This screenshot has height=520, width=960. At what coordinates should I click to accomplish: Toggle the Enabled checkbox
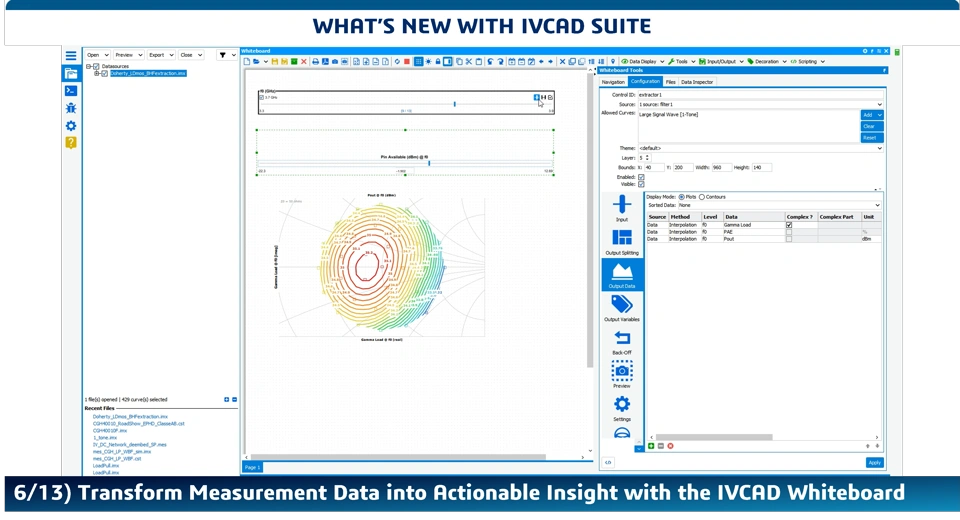click(x=641, y=177)
